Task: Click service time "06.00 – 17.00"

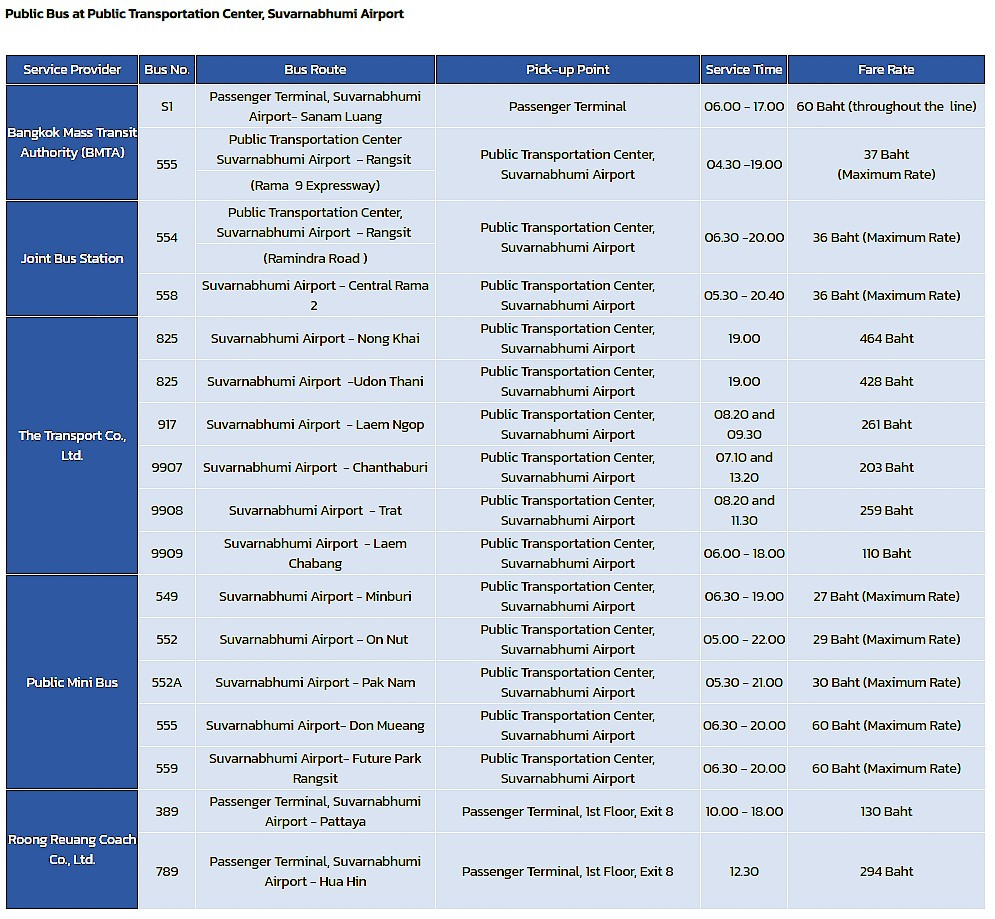Action: 744,107
